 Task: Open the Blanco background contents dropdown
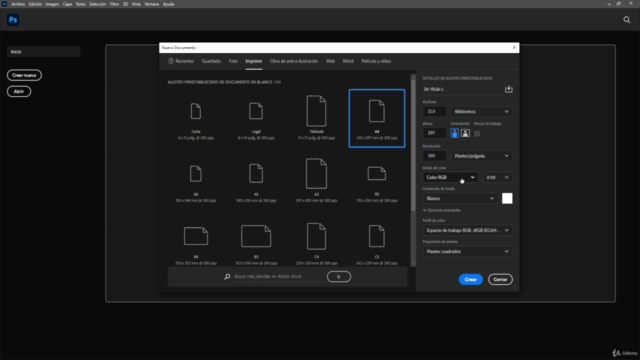click(x=460, y=198)
